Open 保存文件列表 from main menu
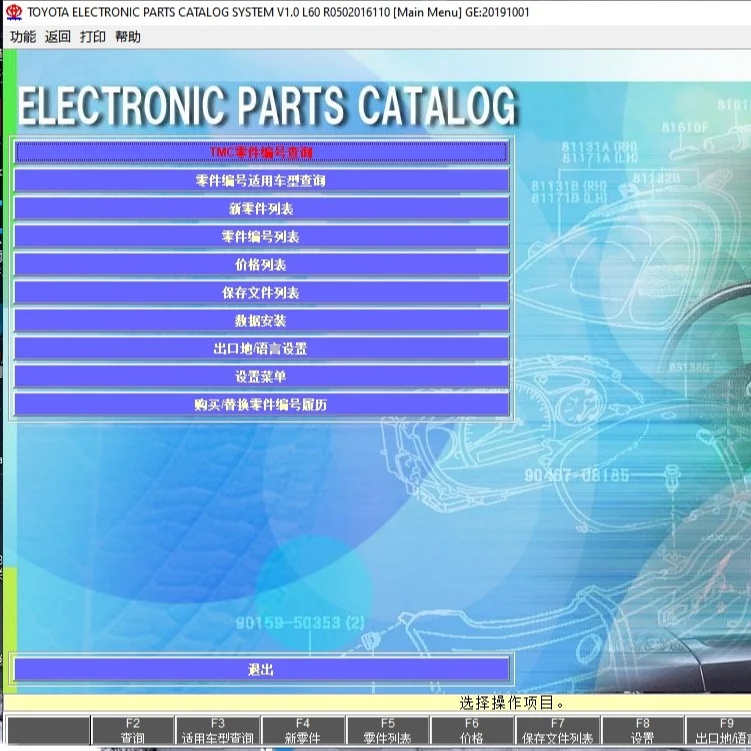 click(x=261, y=293)
